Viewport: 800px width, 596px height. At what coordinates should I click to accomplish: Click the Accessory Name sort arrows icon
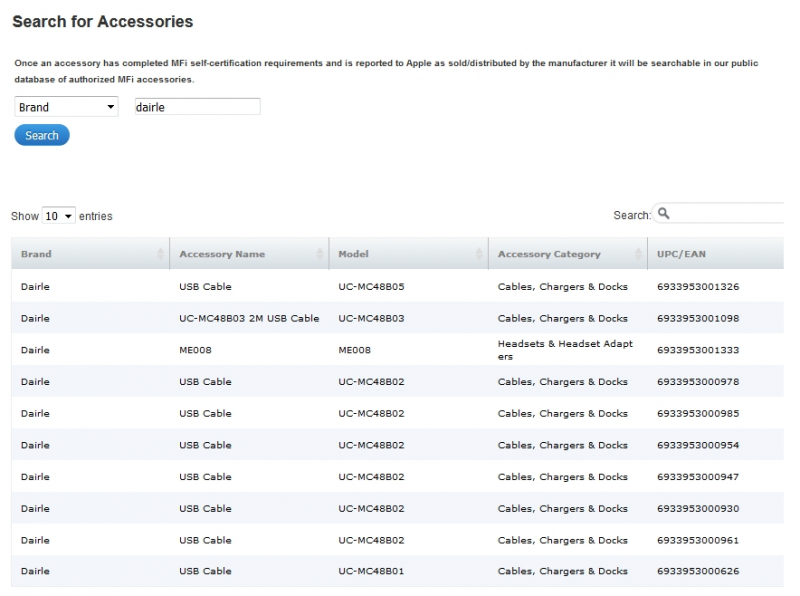pyautogui.click(x=320, y=255)
